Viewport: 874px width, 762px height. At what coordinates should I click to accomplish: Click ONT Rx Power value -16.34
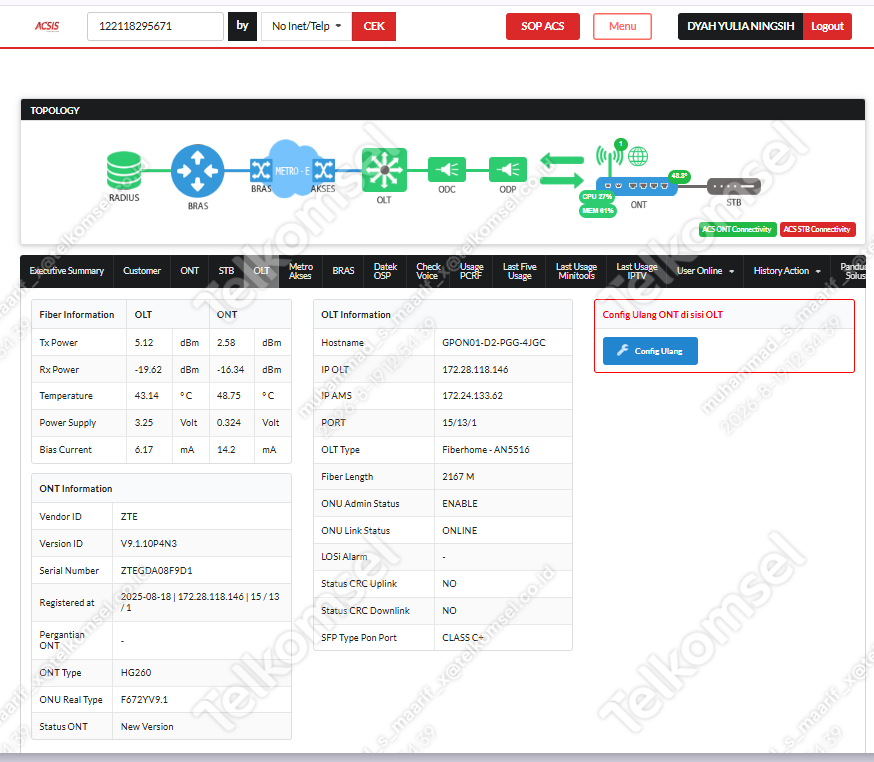pos(230,370)
